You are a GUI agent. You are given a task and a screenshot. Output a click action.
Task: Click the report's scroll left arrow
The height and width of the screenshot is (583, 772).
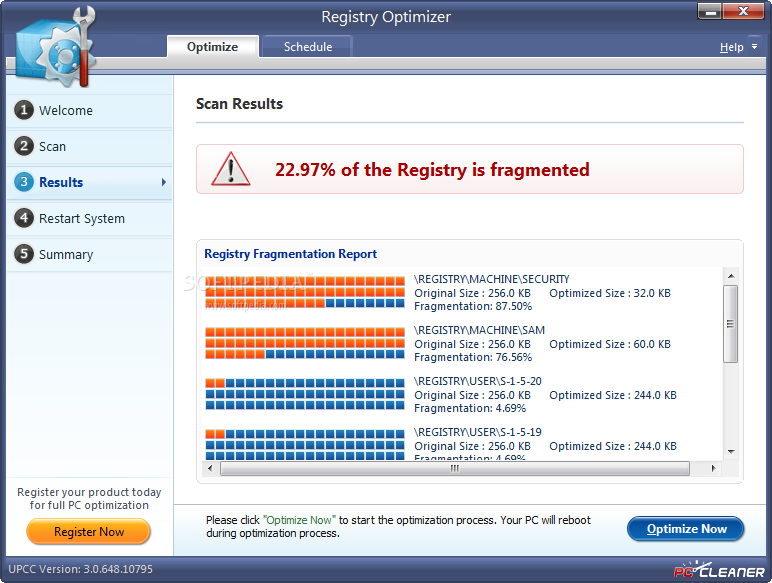point(210,468)
